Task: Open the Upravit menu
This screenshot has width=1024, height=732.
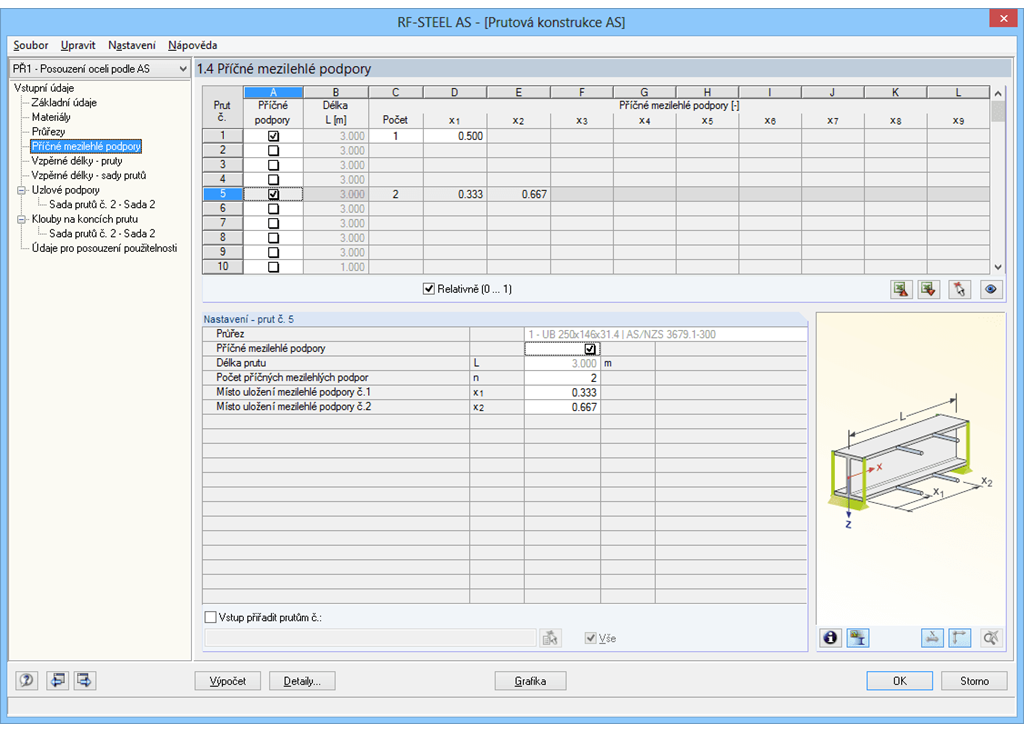Action: tap(78, 45)
